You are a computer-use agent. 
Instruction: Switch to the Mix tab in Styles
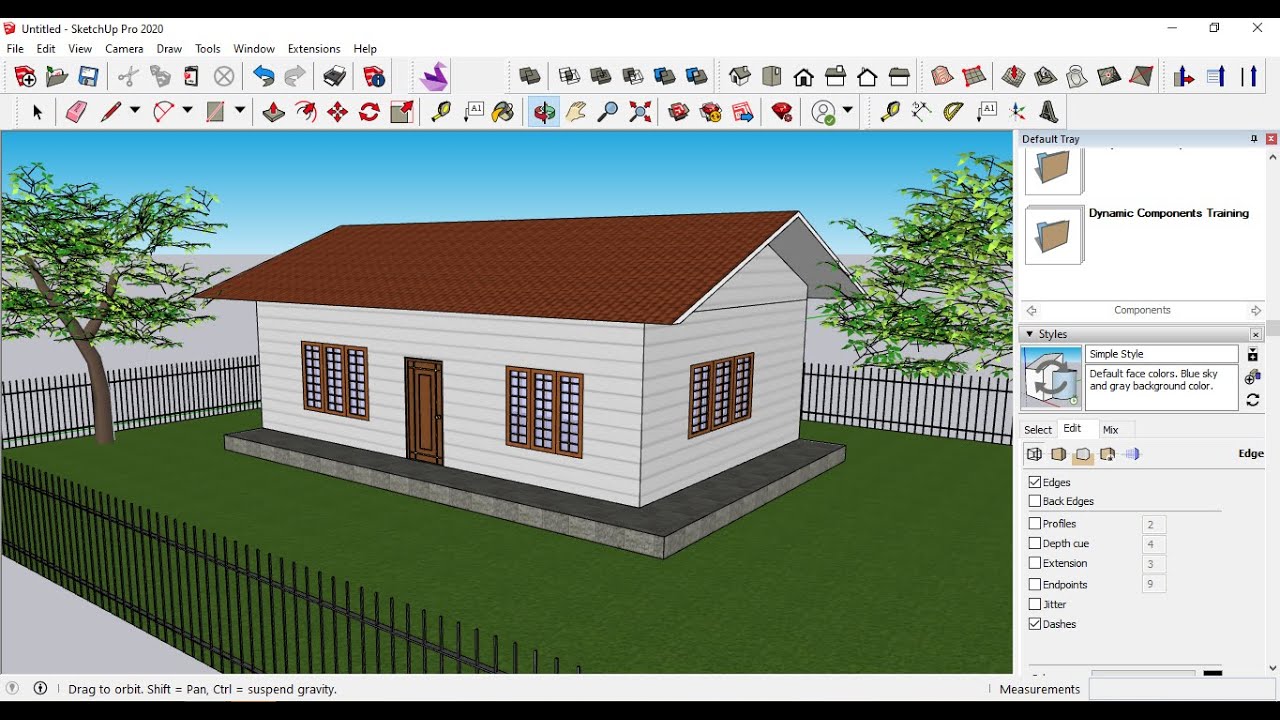pos(1110,430)
